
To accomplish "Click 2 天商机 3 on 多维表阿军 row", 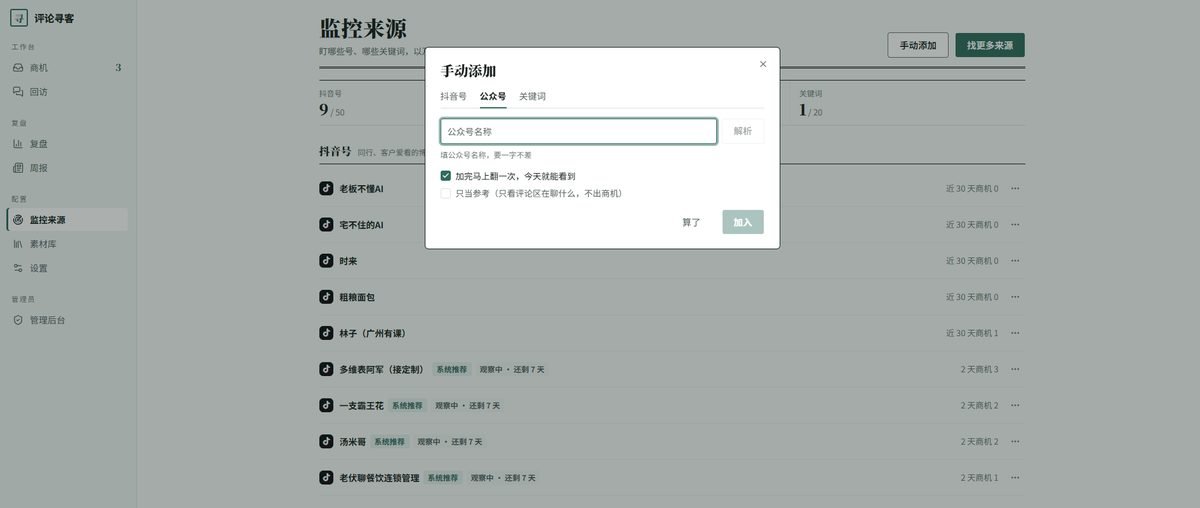I will (x=979, y=370).
